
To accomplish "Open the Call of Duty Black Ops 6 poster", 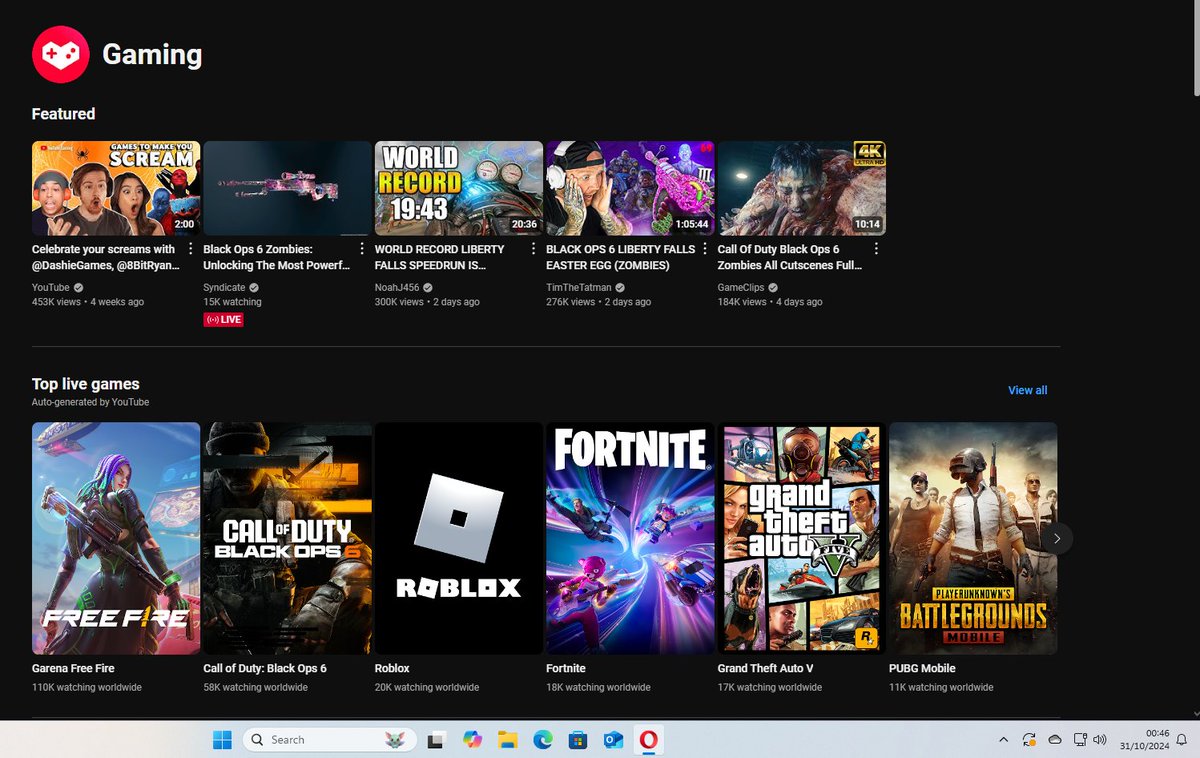I will point(287,538).
